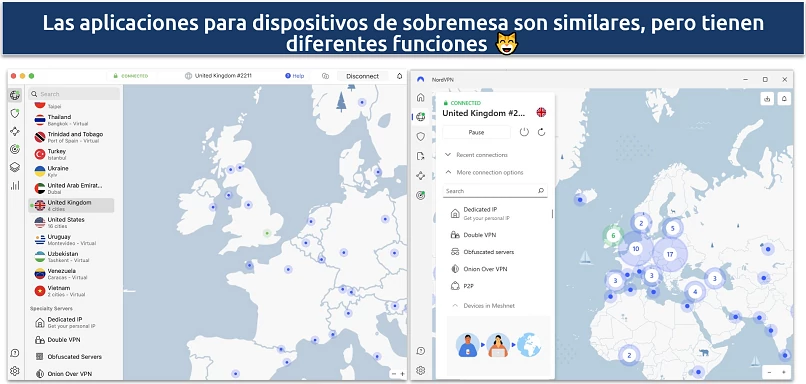Expand Devices in Meshnet section
Viewport: 806px width, 384px height.
482,305
